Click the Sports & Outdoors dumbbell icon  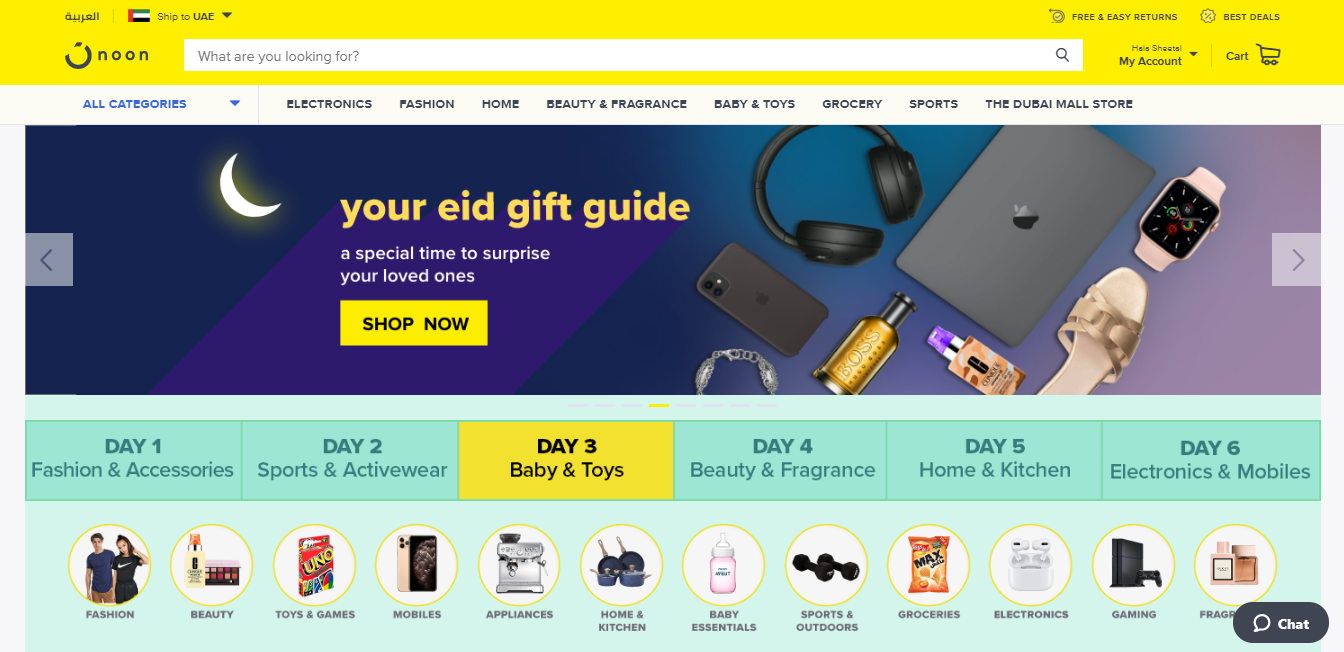pos(827,565)
